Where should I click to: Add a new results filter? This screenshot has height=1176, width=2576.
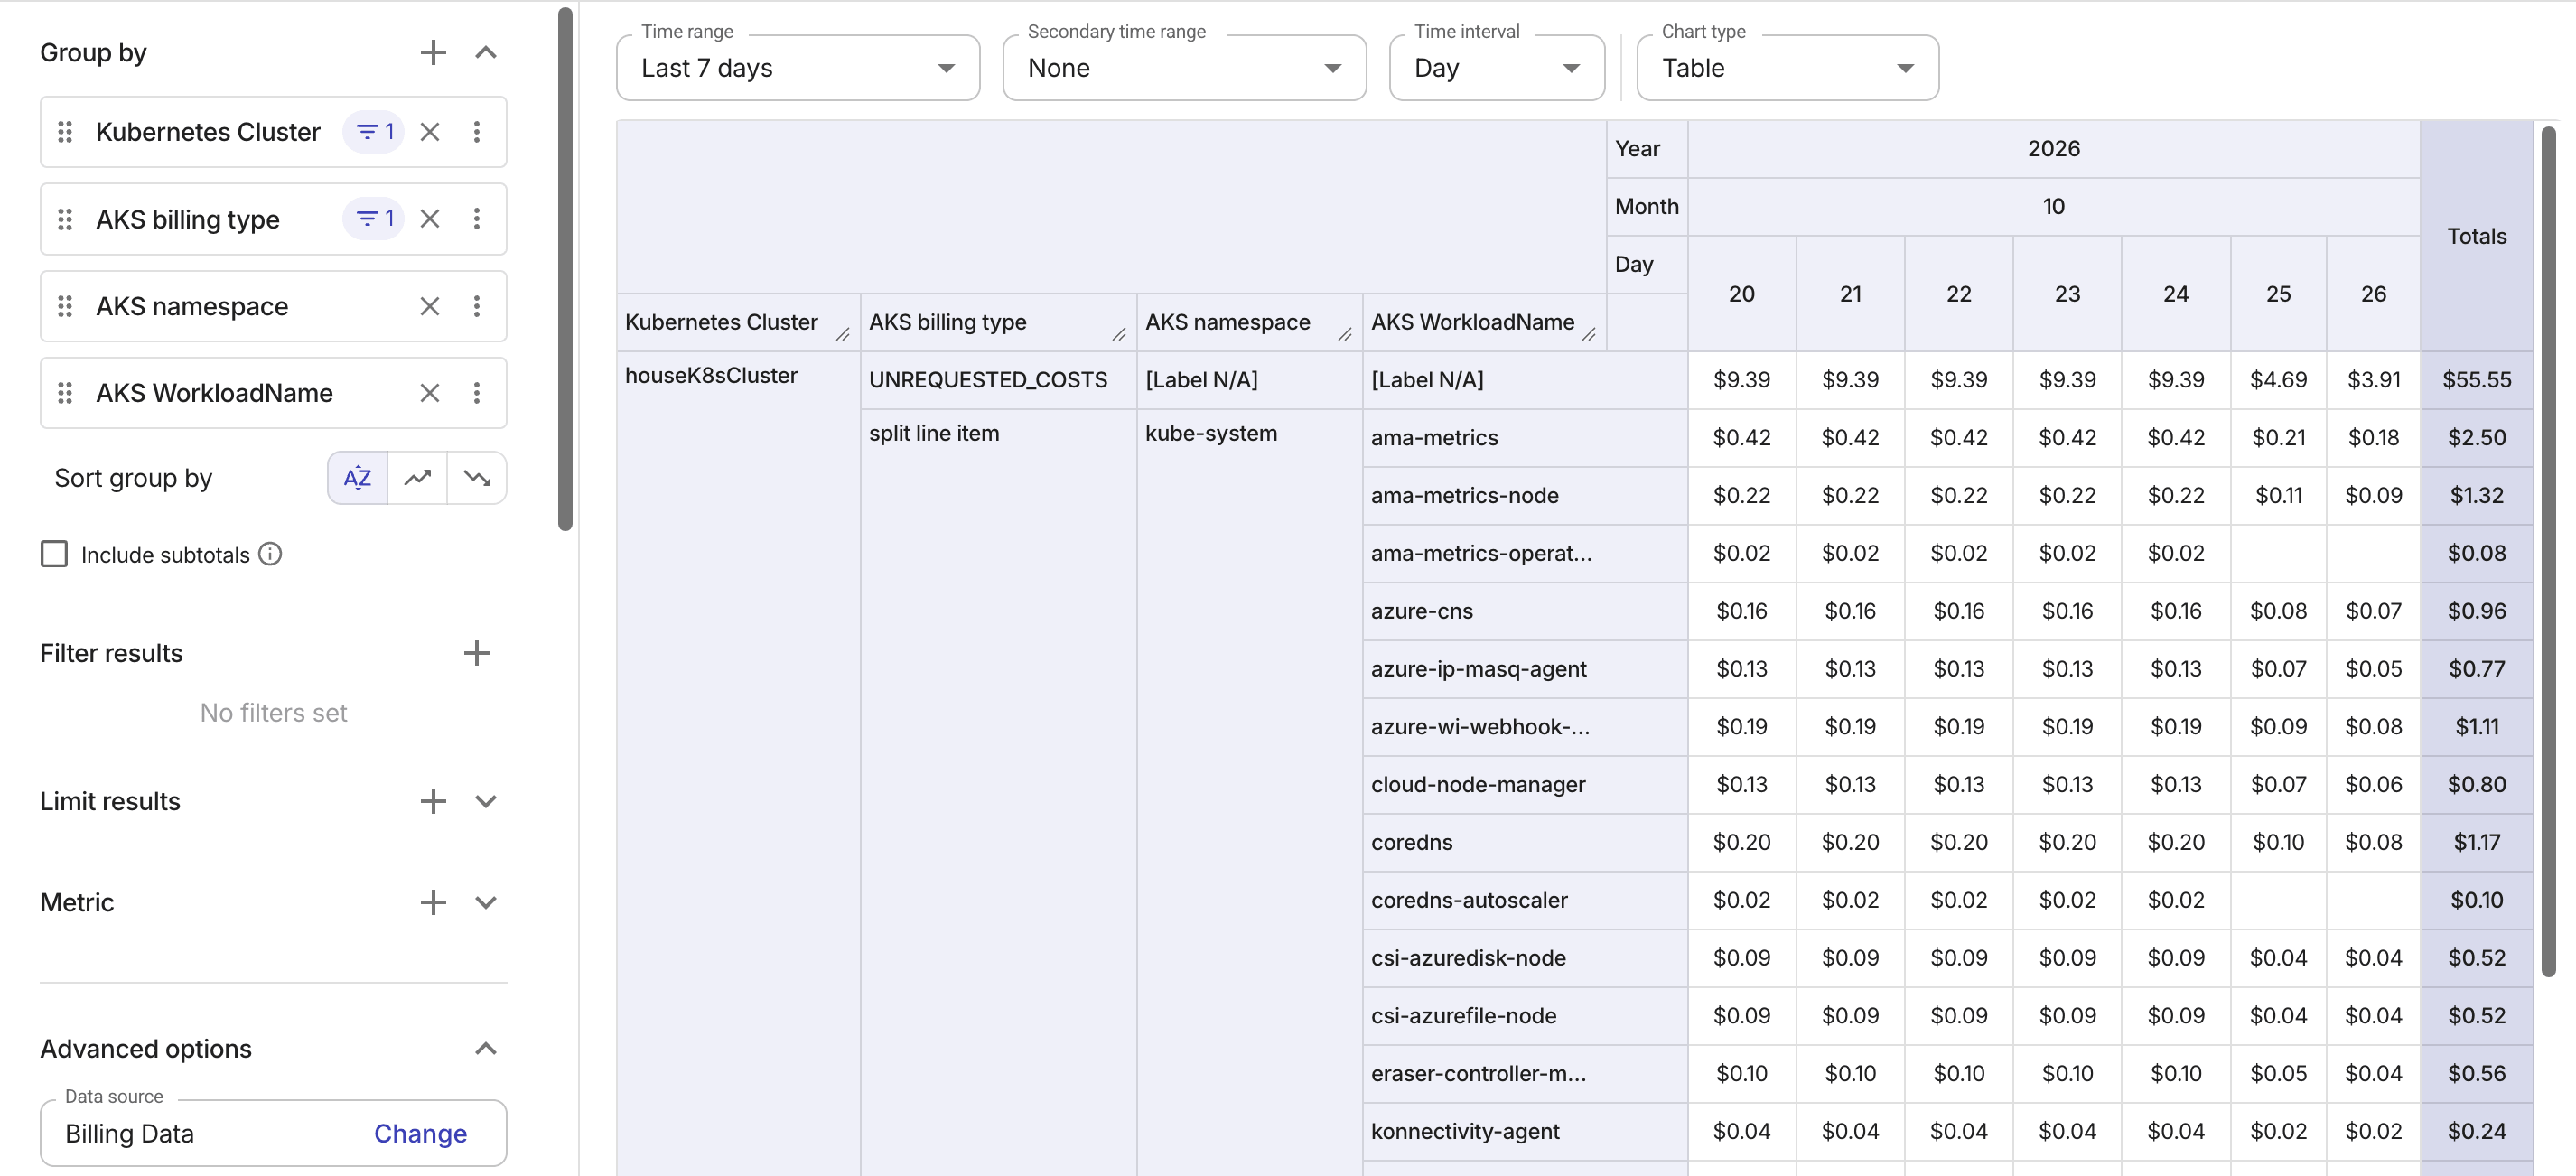(x=477, y=653)
